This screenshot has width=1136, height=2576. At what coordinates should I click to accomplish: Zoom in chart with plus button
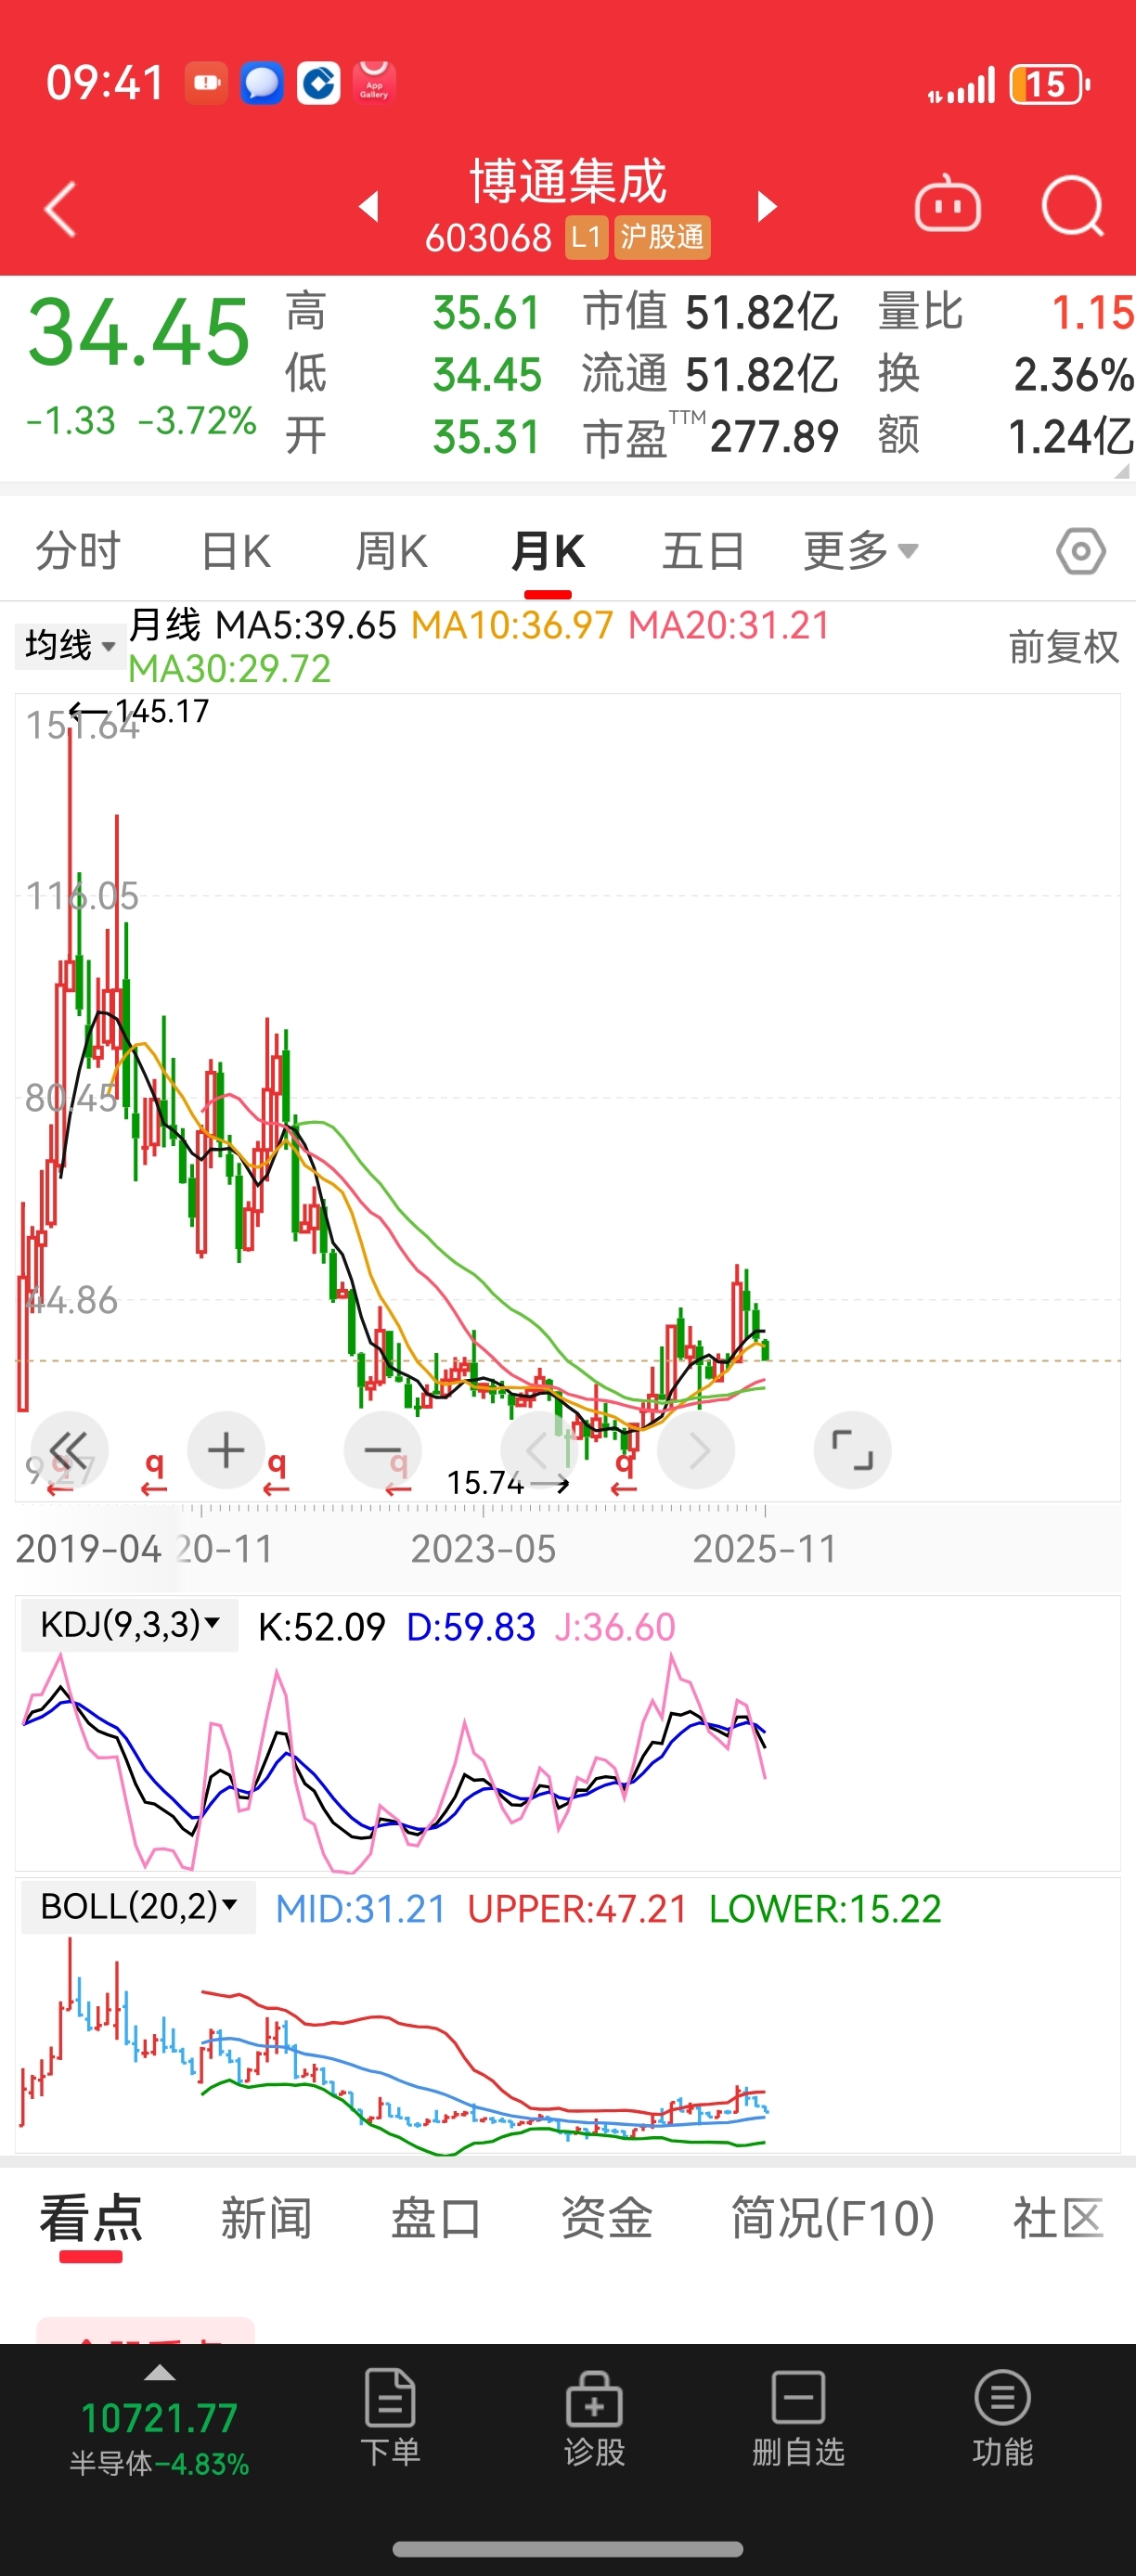click(226, 1450)
